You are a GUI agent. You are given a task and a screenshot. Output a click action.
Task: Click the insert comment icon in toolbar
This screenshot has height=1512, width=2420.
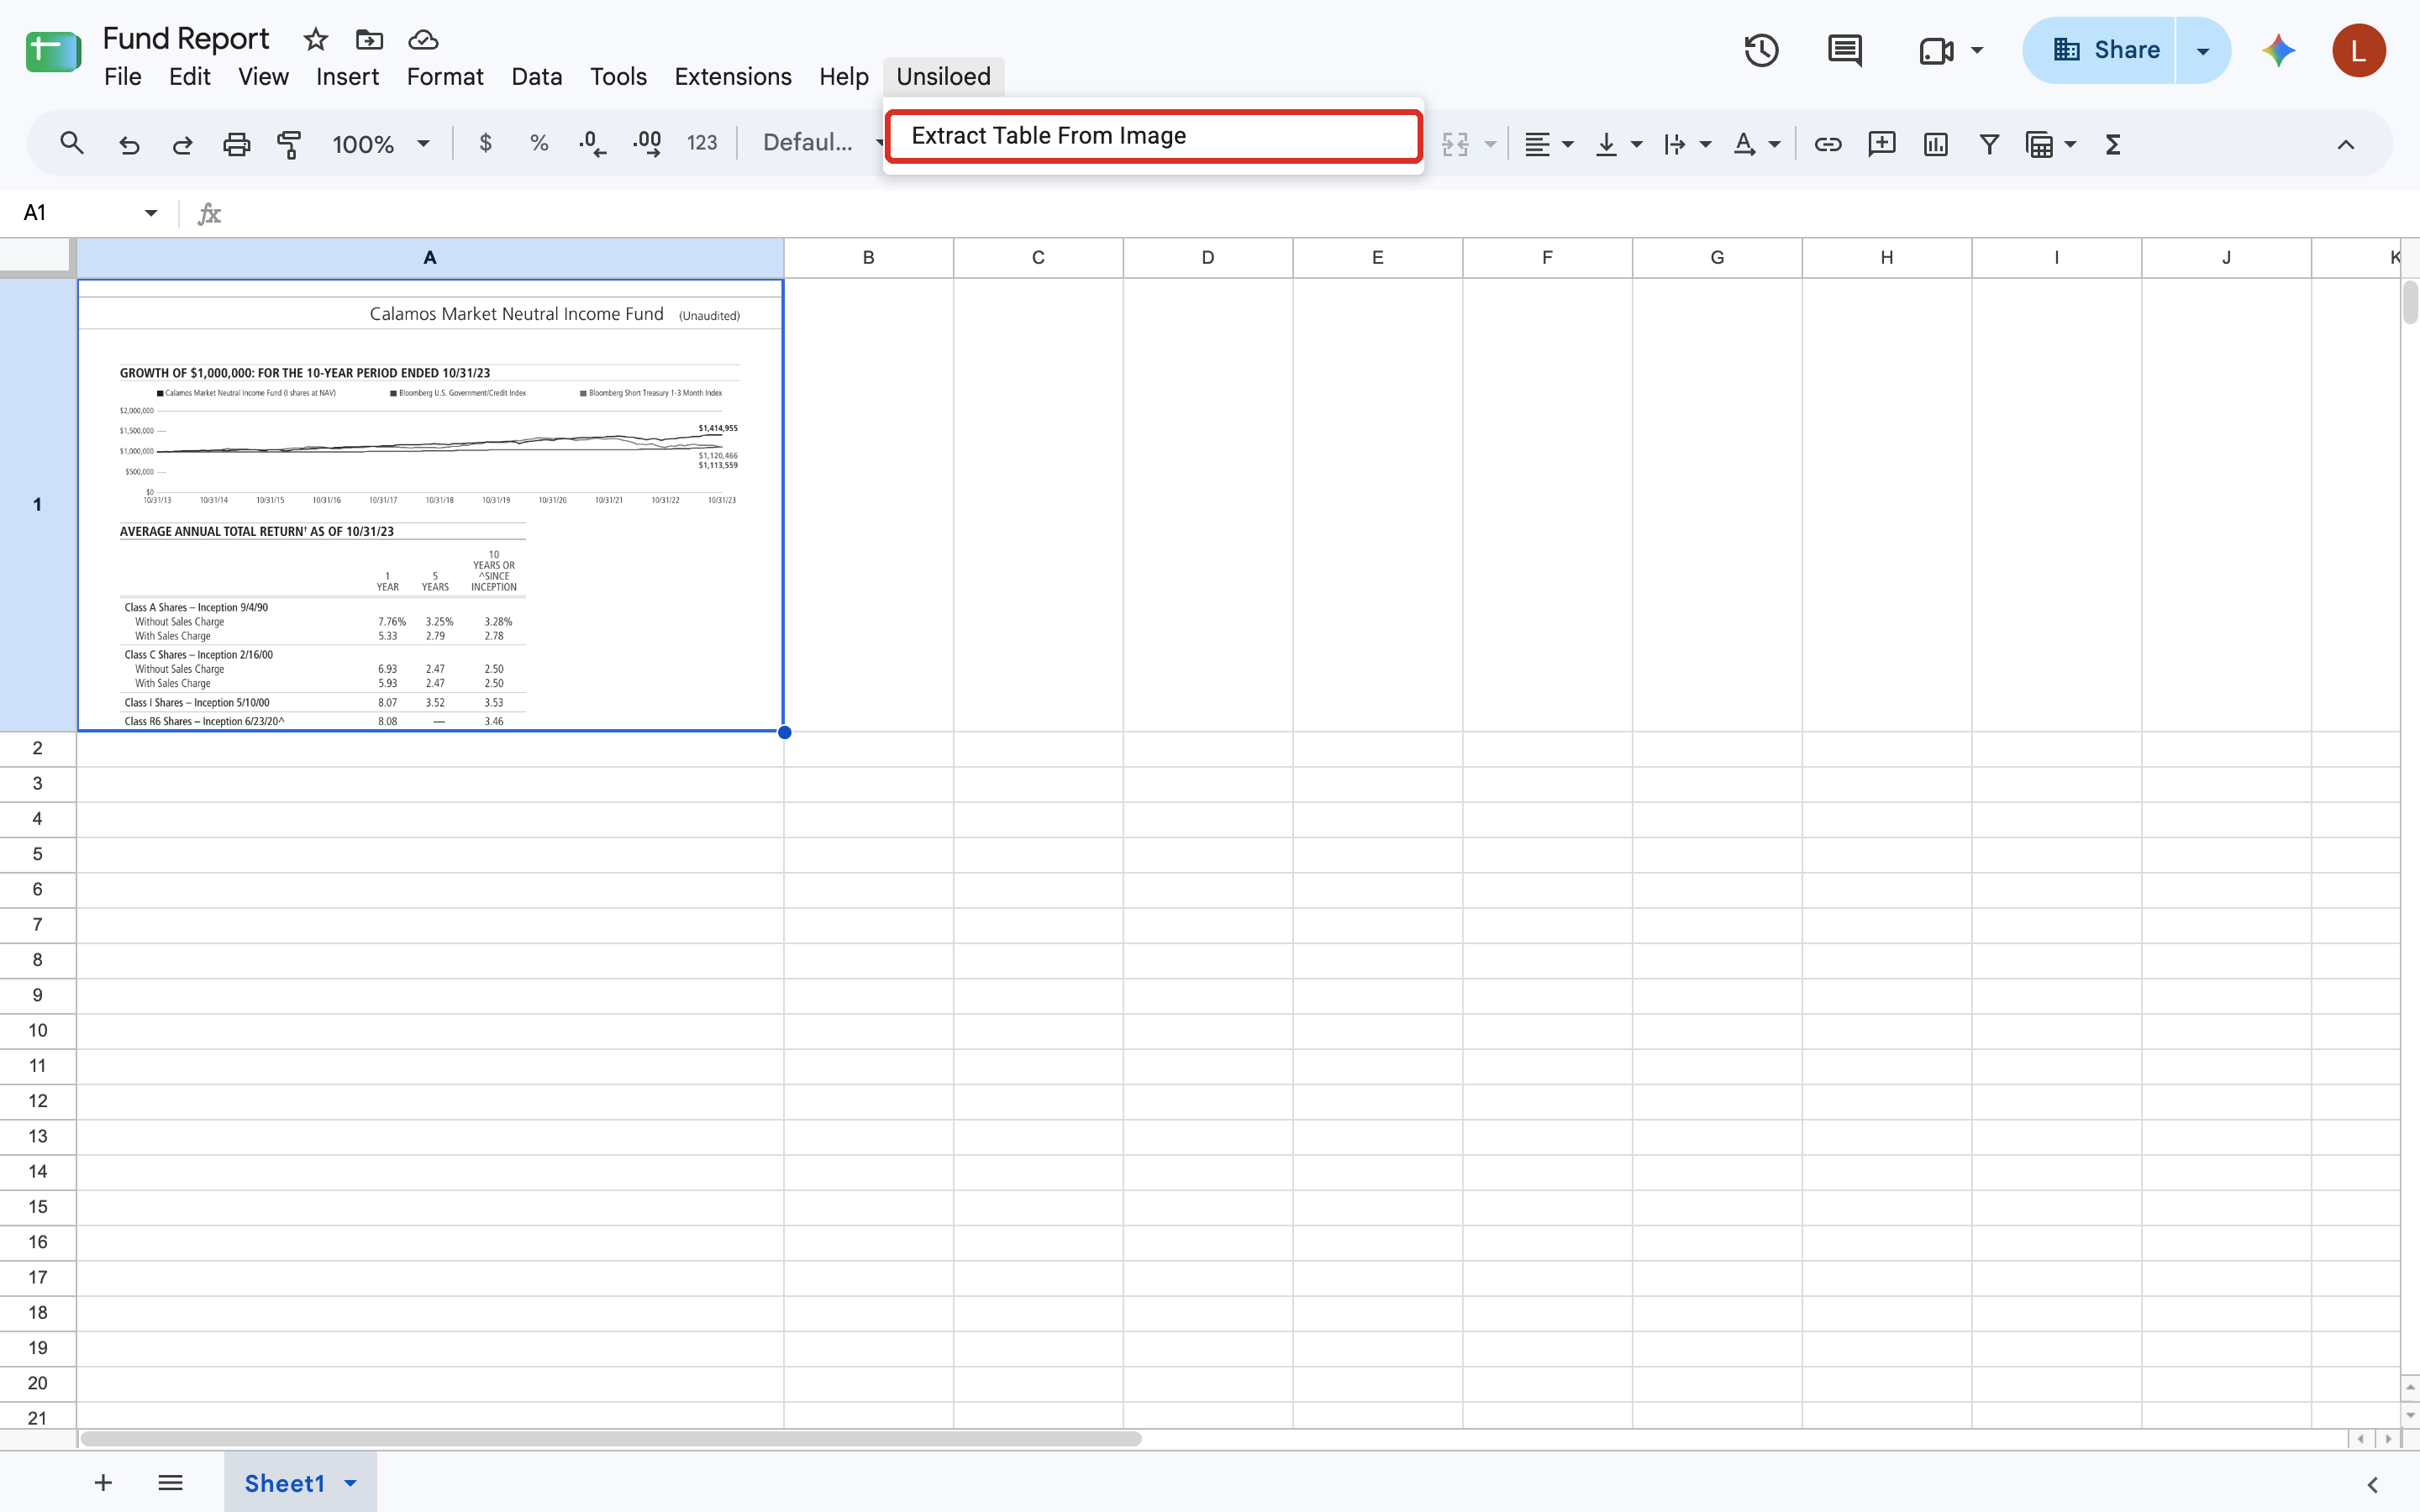click(x=1882, y=144)
